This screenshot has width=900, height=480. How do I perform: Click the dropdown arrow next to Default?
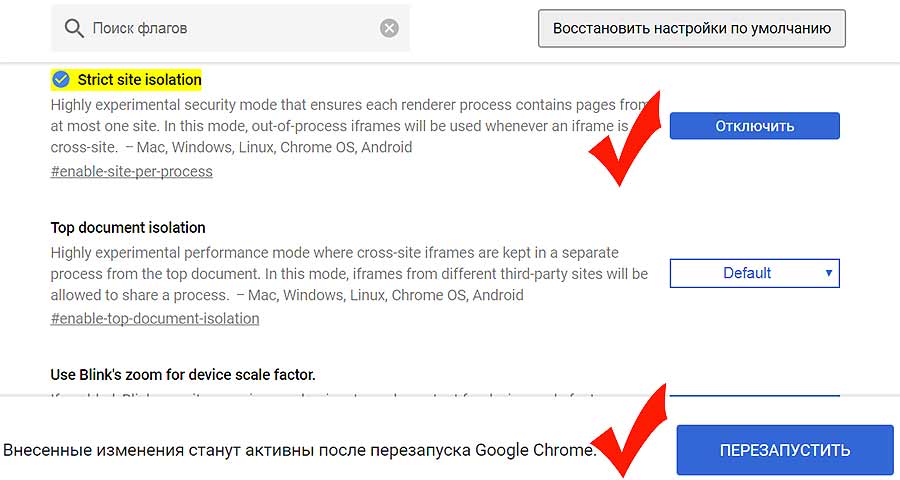tap(828, 273)
